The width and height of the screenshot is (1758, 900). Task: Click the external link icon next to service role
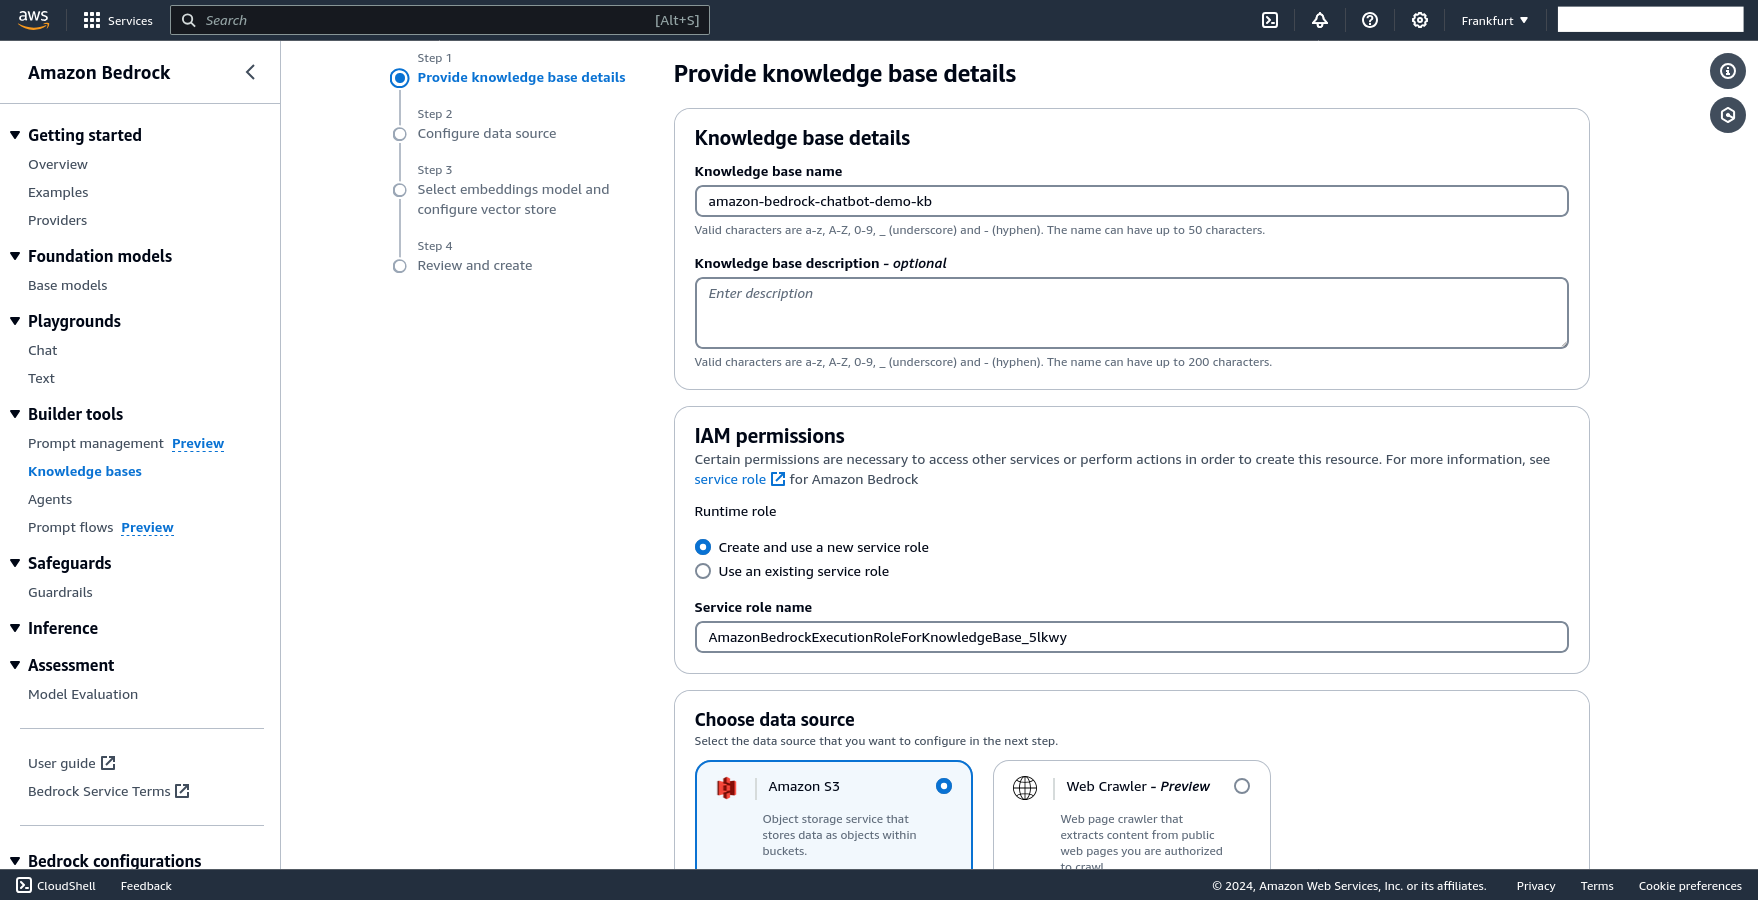tap(778, 479)
